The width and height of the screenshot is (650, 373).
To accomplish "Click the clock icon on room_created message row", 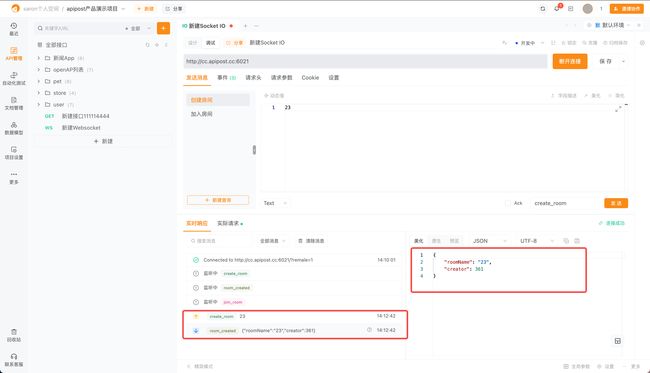I will click(x=369, y=330).
